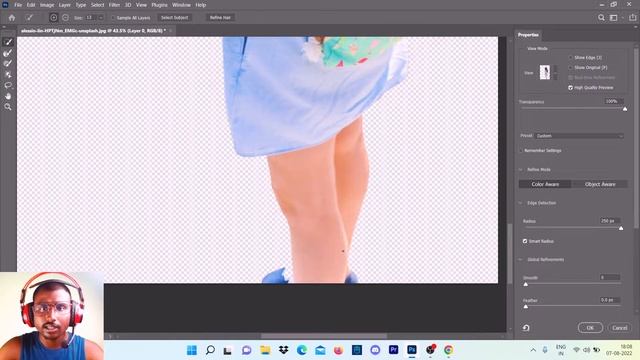Select the Object Selection tool

(8, 75)
